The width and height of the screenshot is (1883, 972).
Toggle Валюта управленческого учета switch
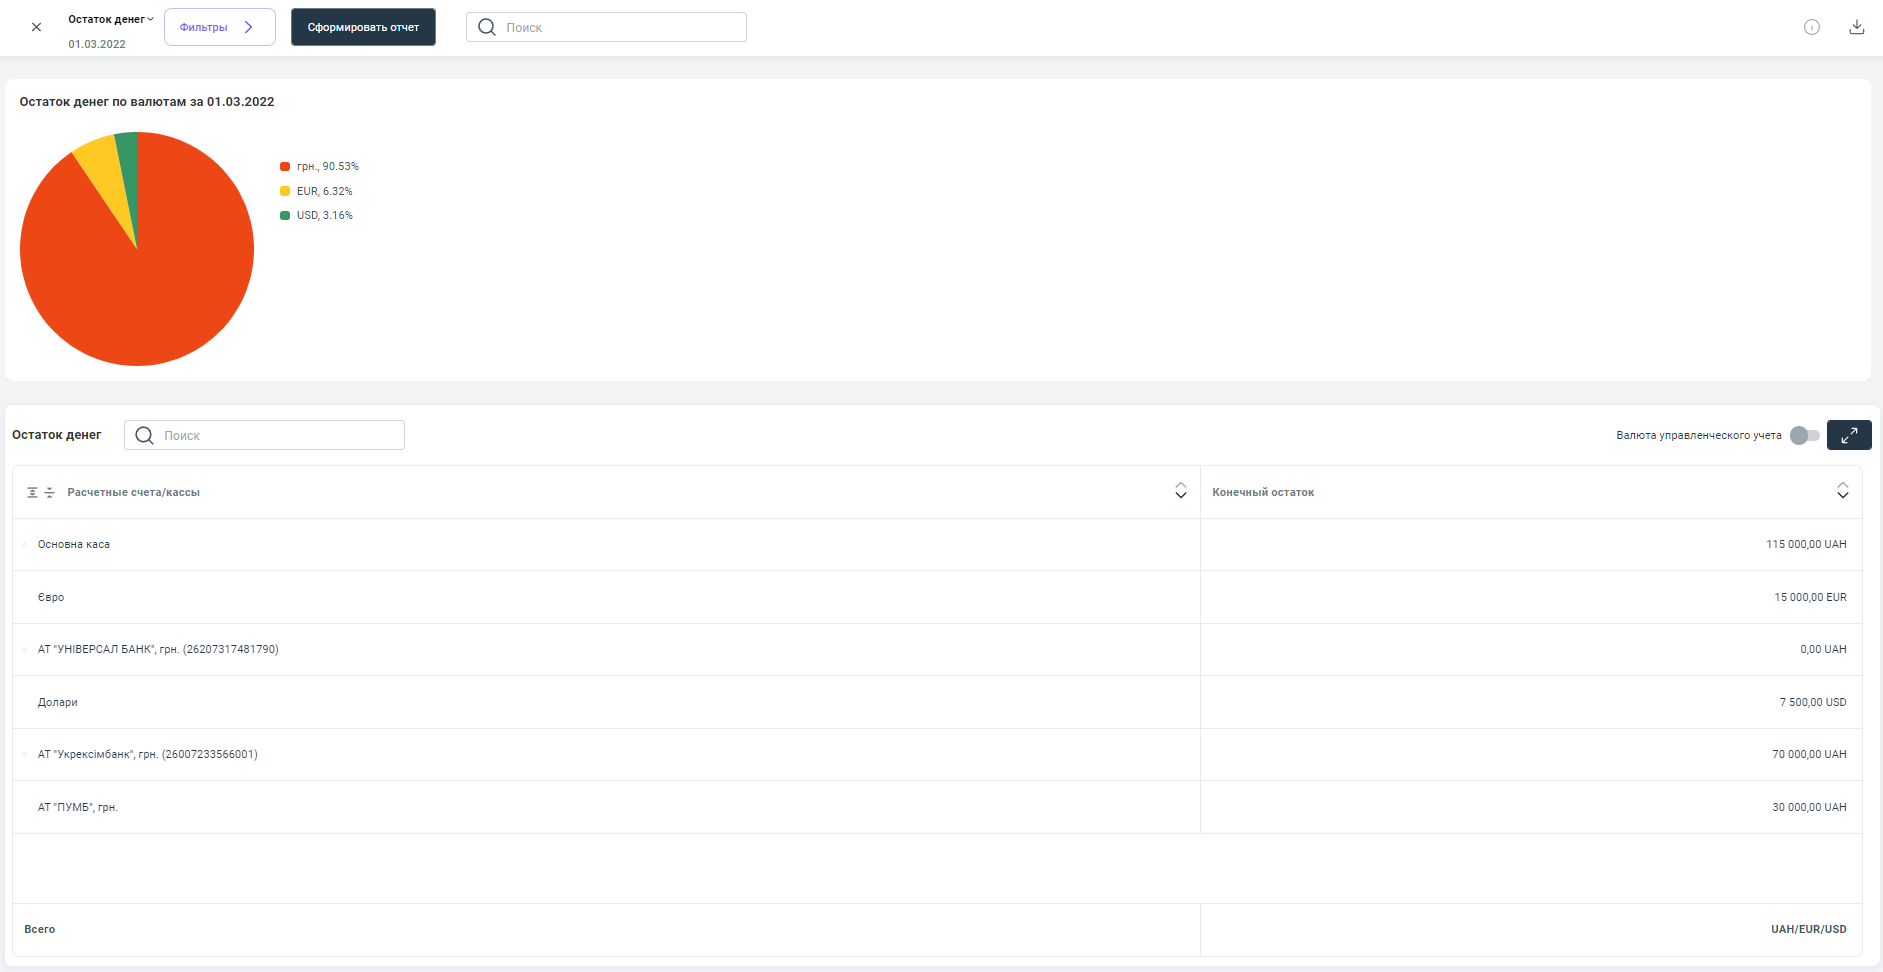pyautogui.click(x=1804, y=435)
